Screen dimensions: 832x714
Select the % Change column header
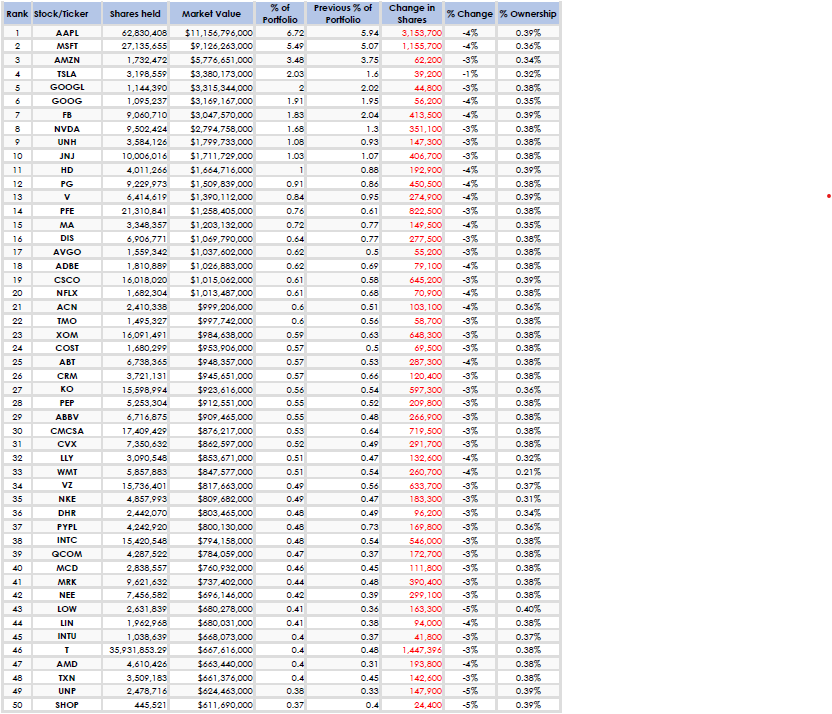tap(470, 14)
